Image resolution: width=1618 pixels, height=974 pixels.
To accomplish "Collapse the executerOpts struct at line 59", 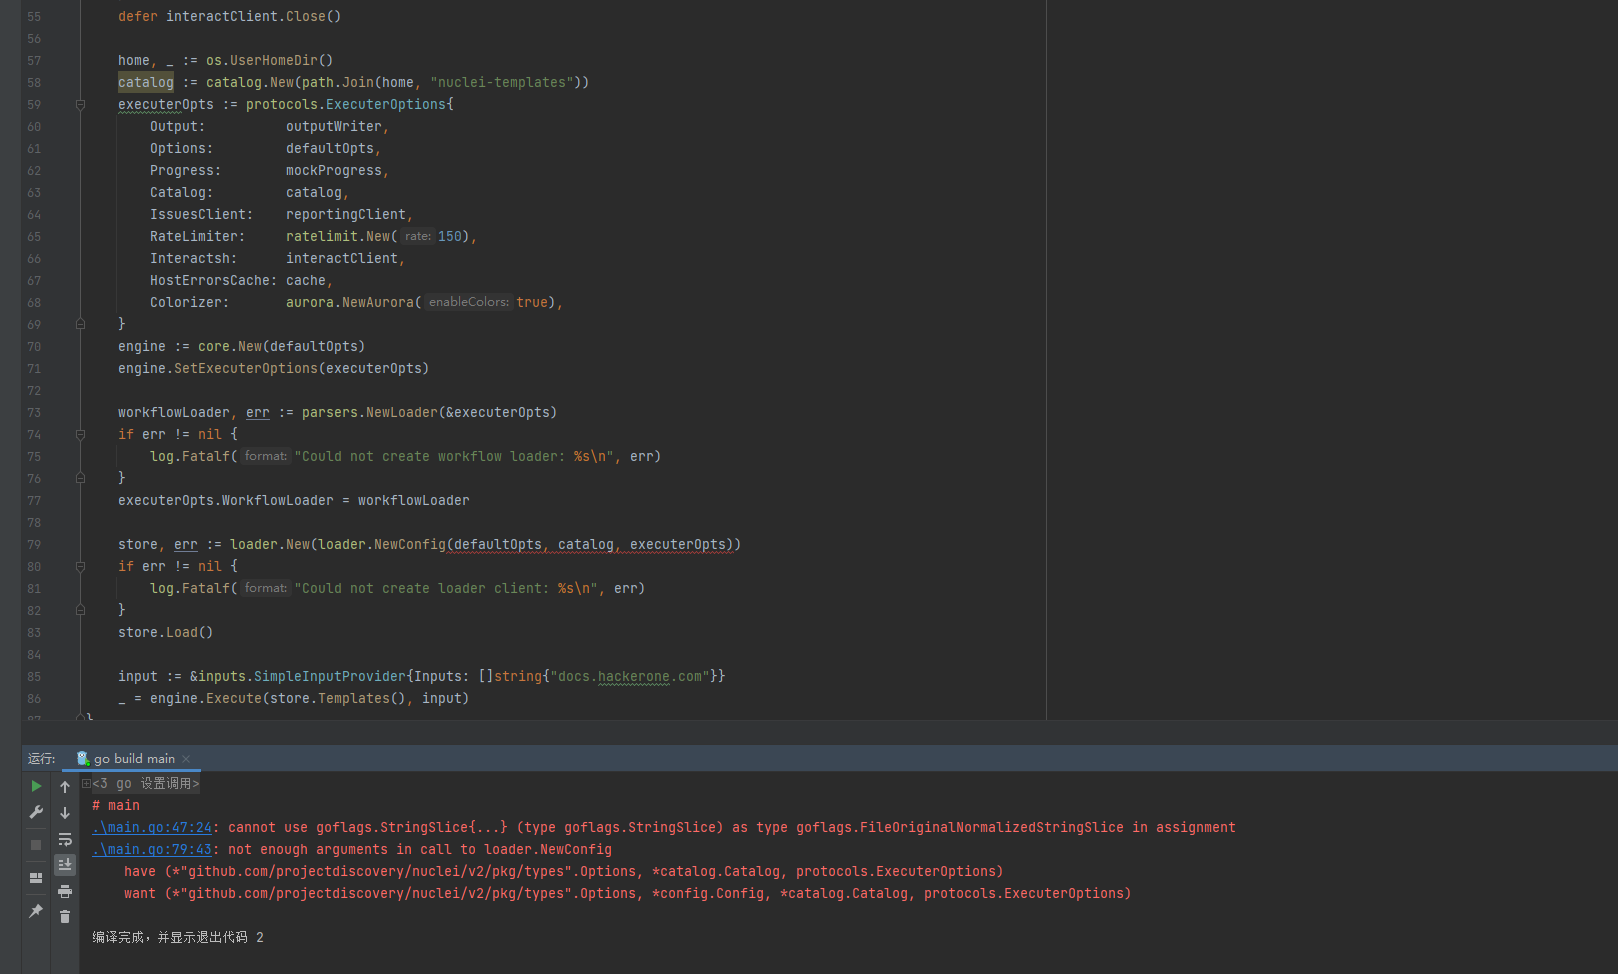I will pos(80,104).
